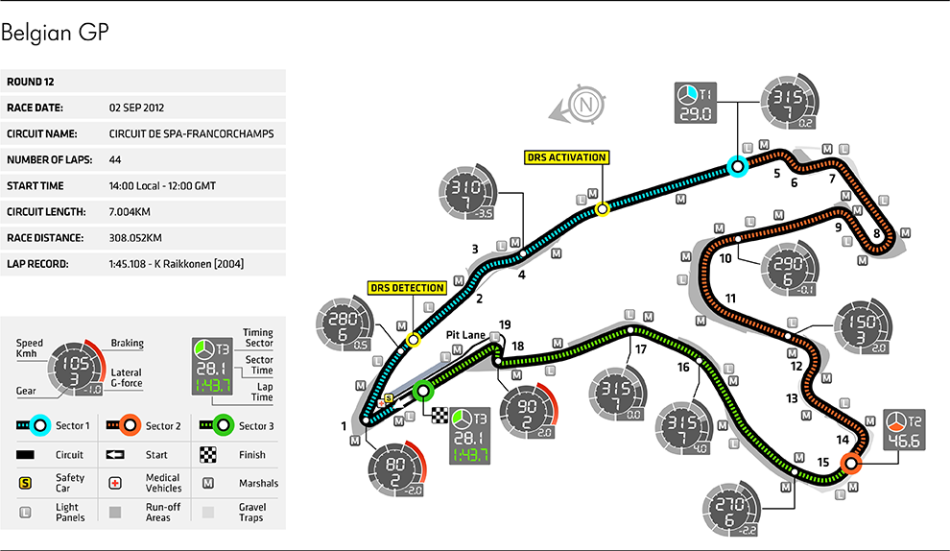
Task: Click the Sector 1 cyan legend marker
Action: click(x=40, y=426)
